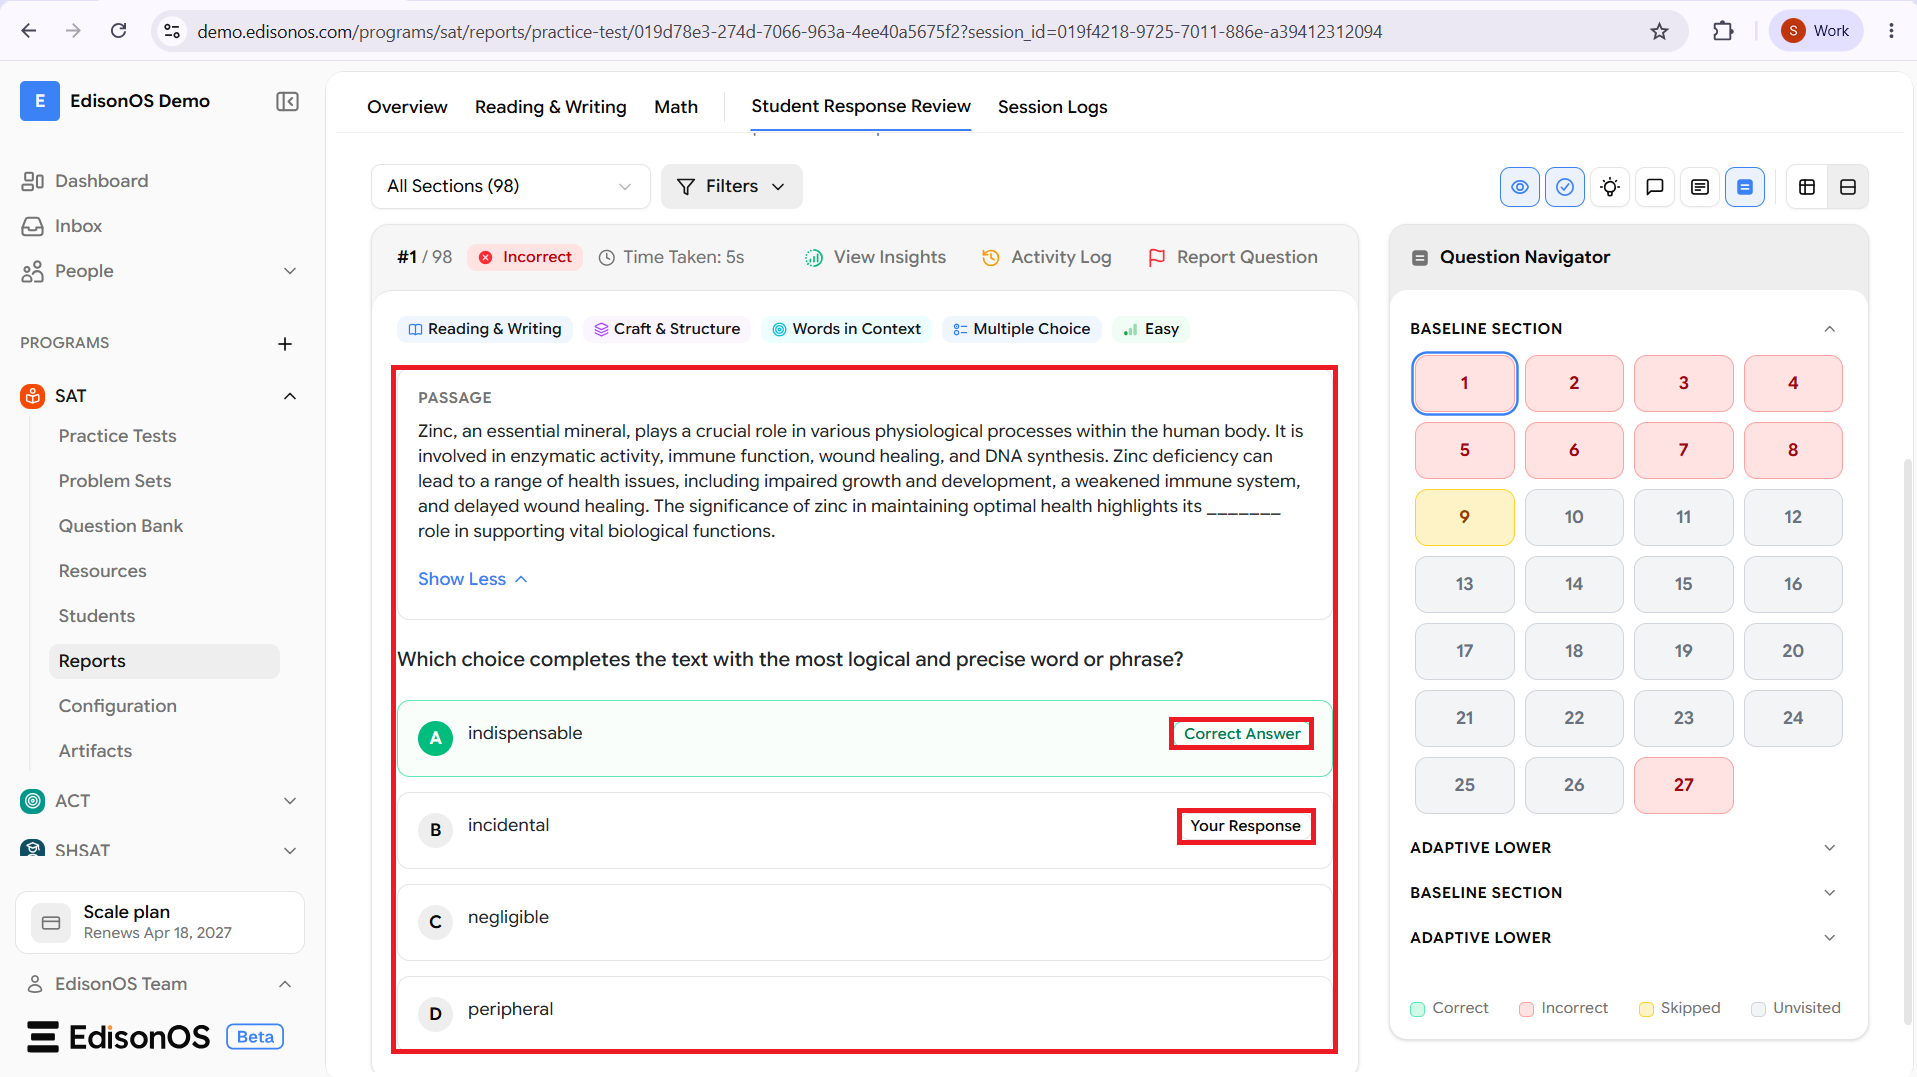This screenshot has width=1917, height=1077.
Task: Add a new program with plus icon
Action: click(x=285, y=343)
